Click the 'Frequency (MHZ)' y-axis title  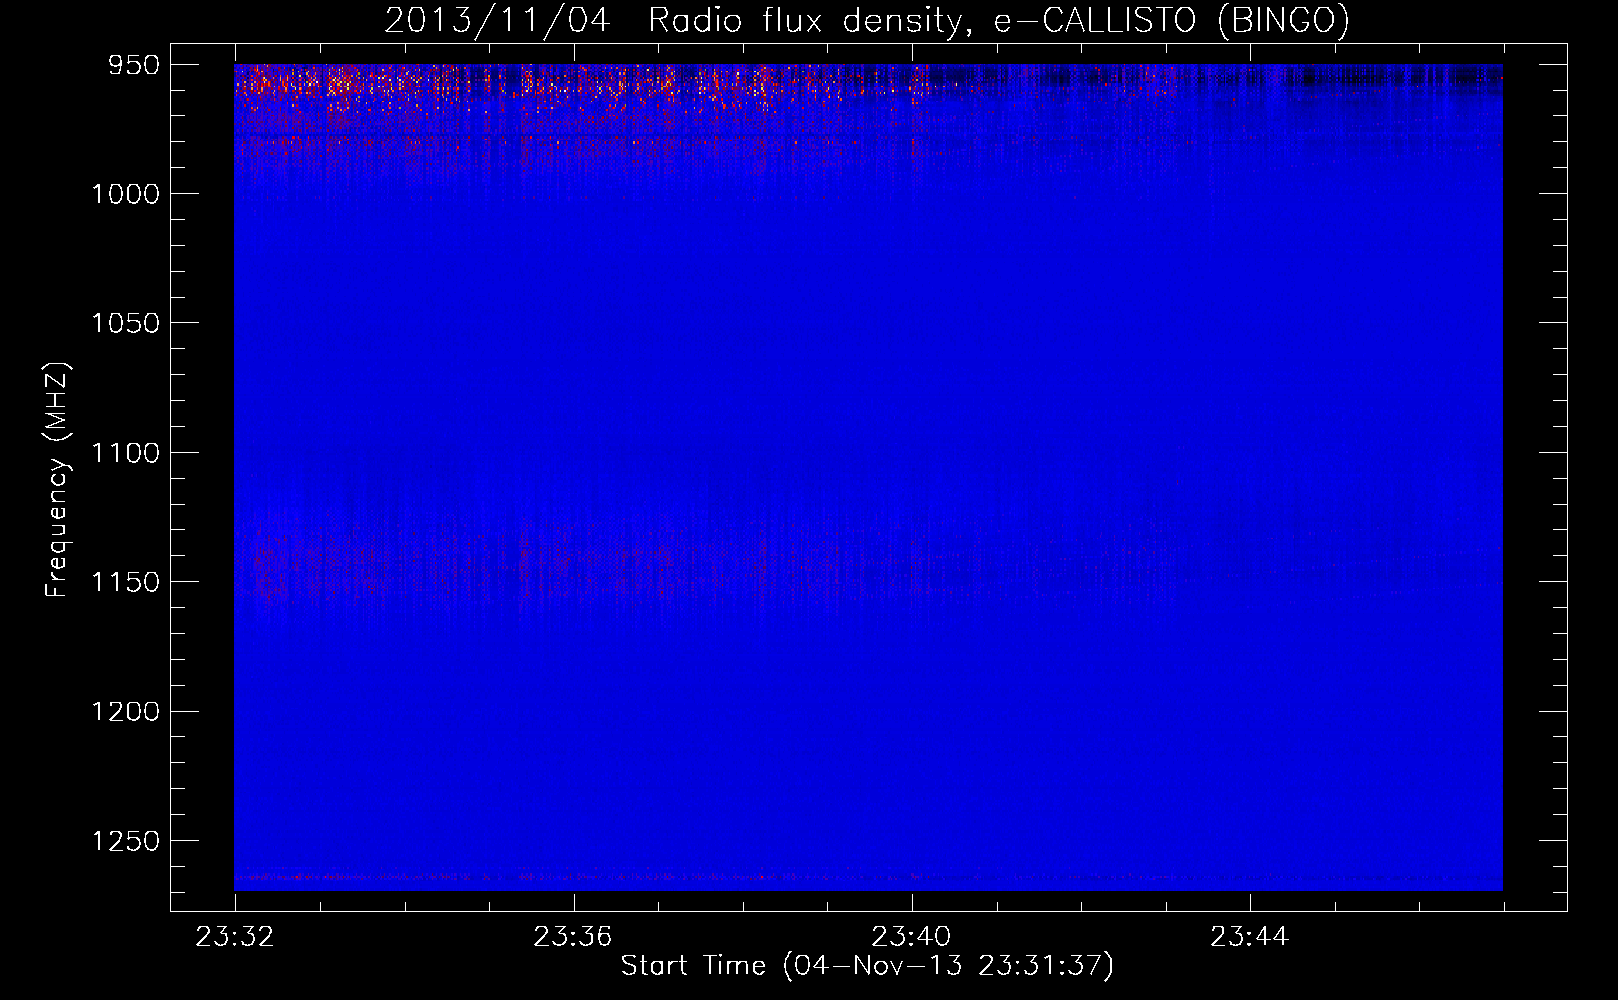coord(58,480)
